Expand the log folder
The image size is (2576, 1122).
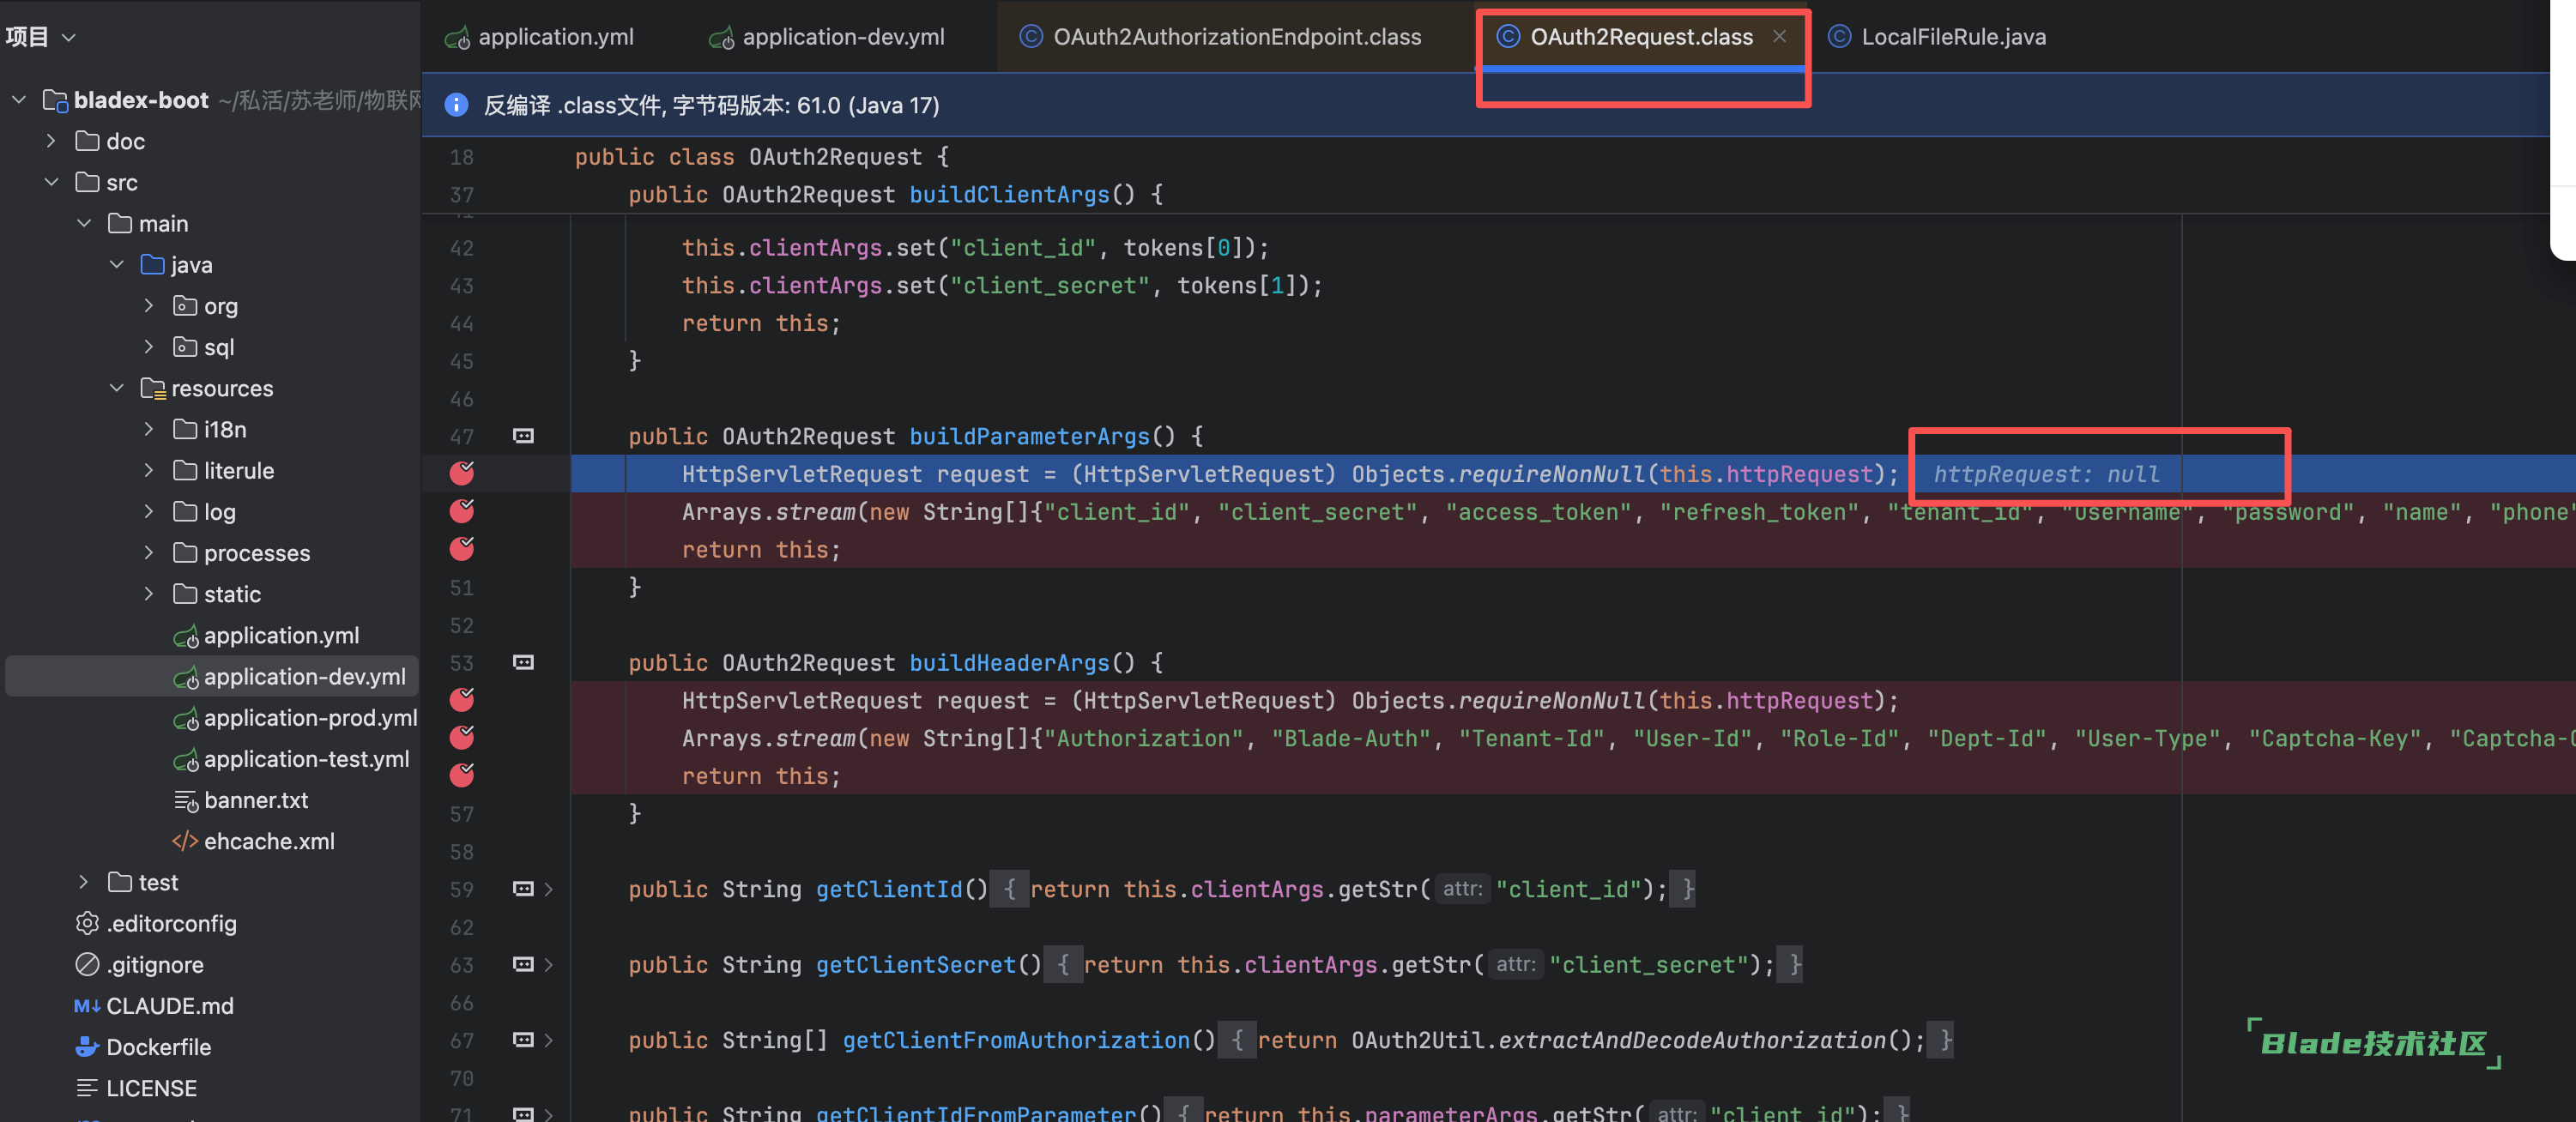(x=149, y=511)
